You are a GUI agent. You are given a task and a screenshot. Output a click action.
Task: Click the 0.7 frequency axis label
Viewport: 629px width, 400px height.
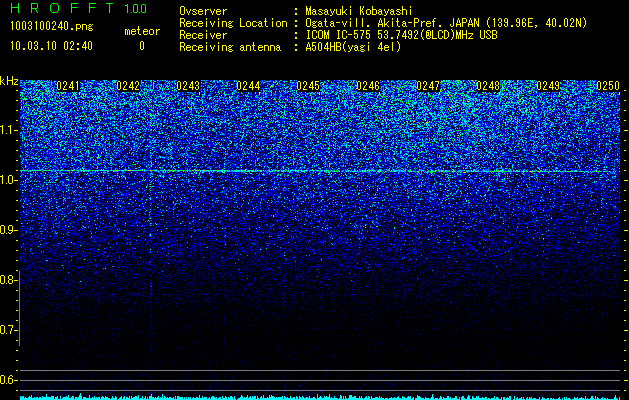click(8, 330)
